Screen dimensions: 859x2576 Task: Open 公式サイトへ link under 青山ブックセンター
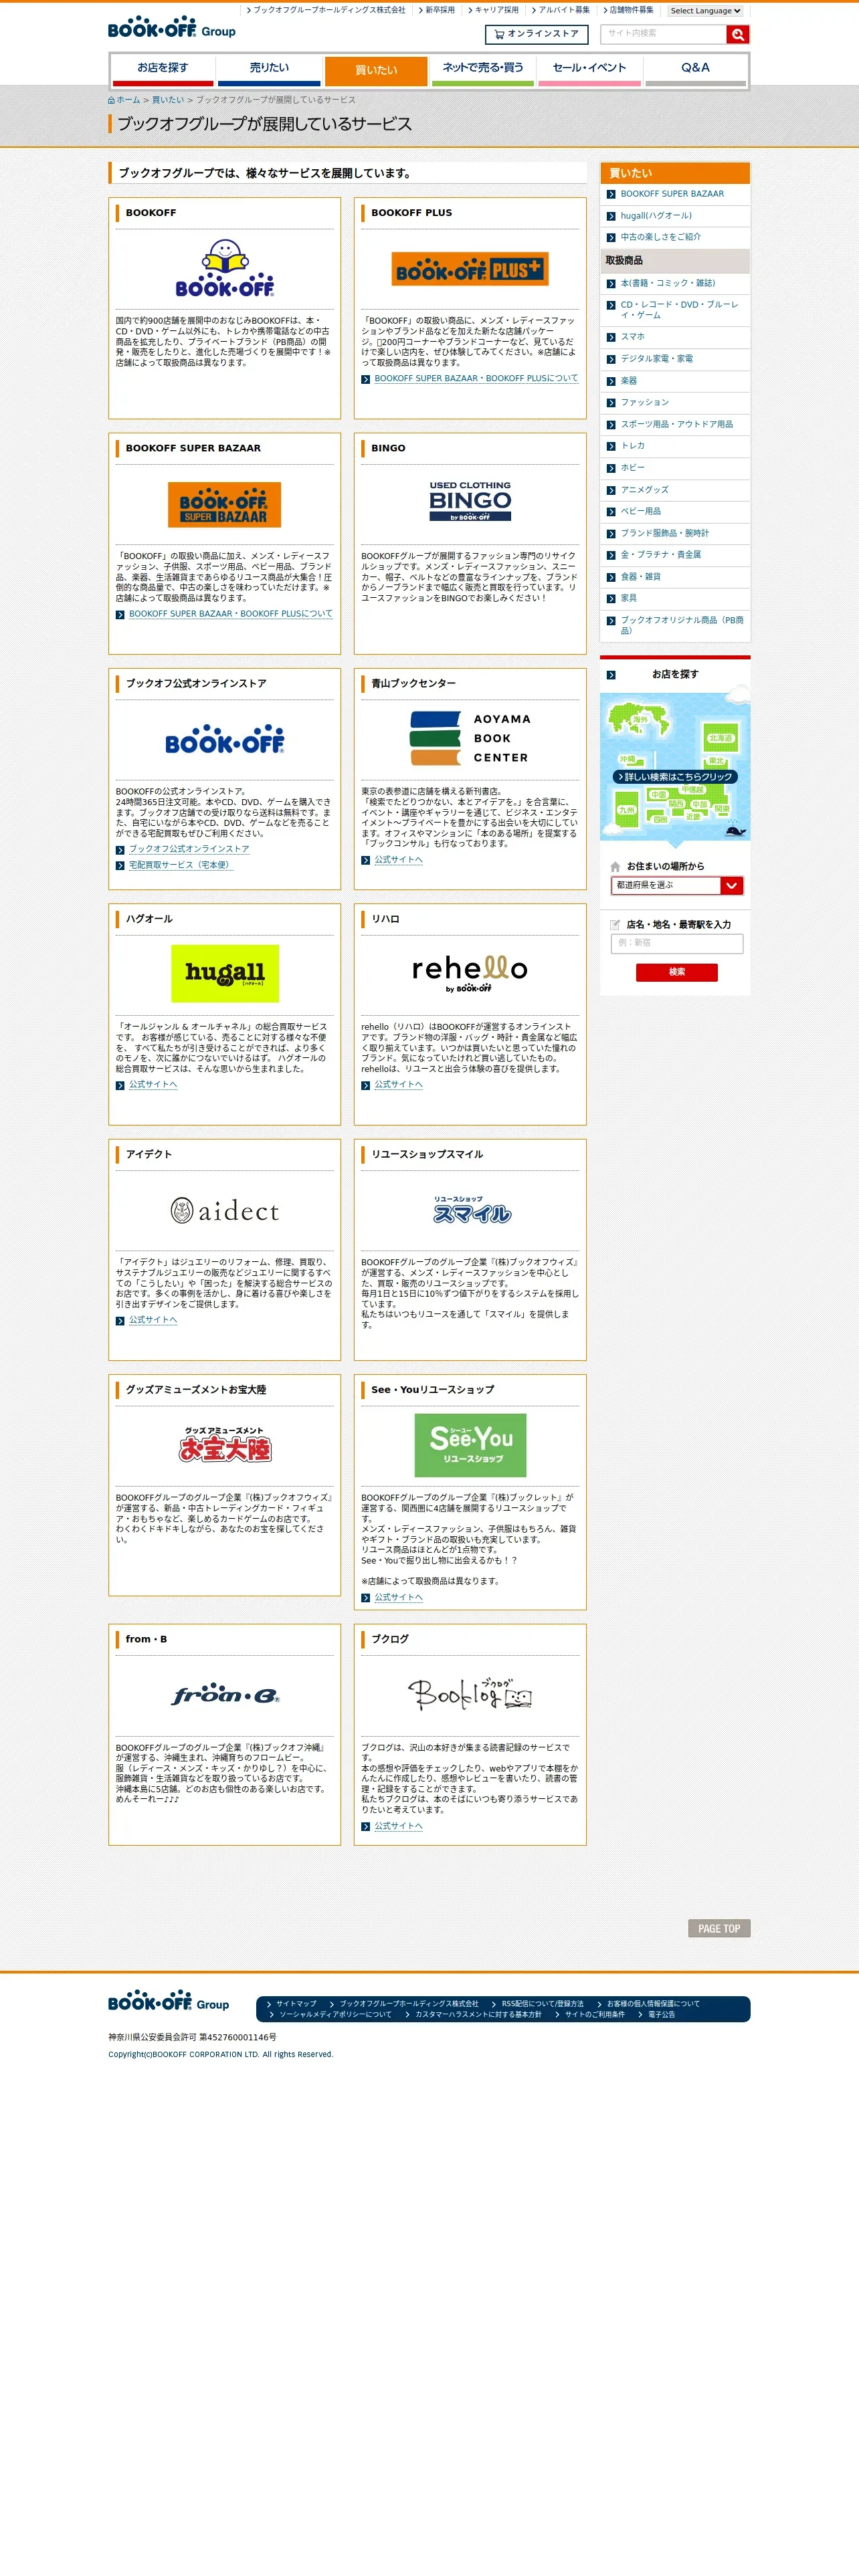click(x=398, y=860)
